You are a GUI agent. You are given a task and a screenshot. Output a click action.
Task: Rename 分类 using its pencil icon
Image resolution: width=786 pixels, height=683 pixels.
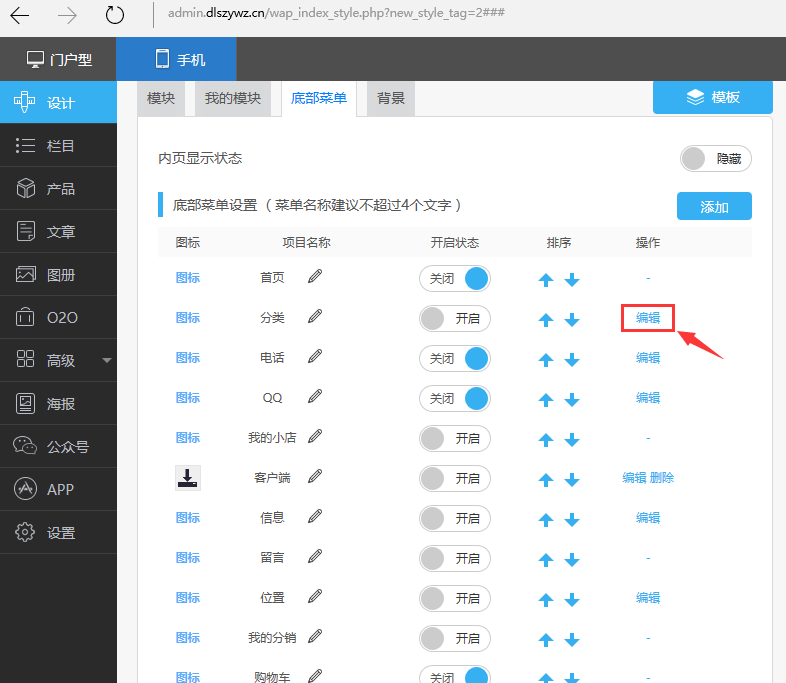coord(315,316)
